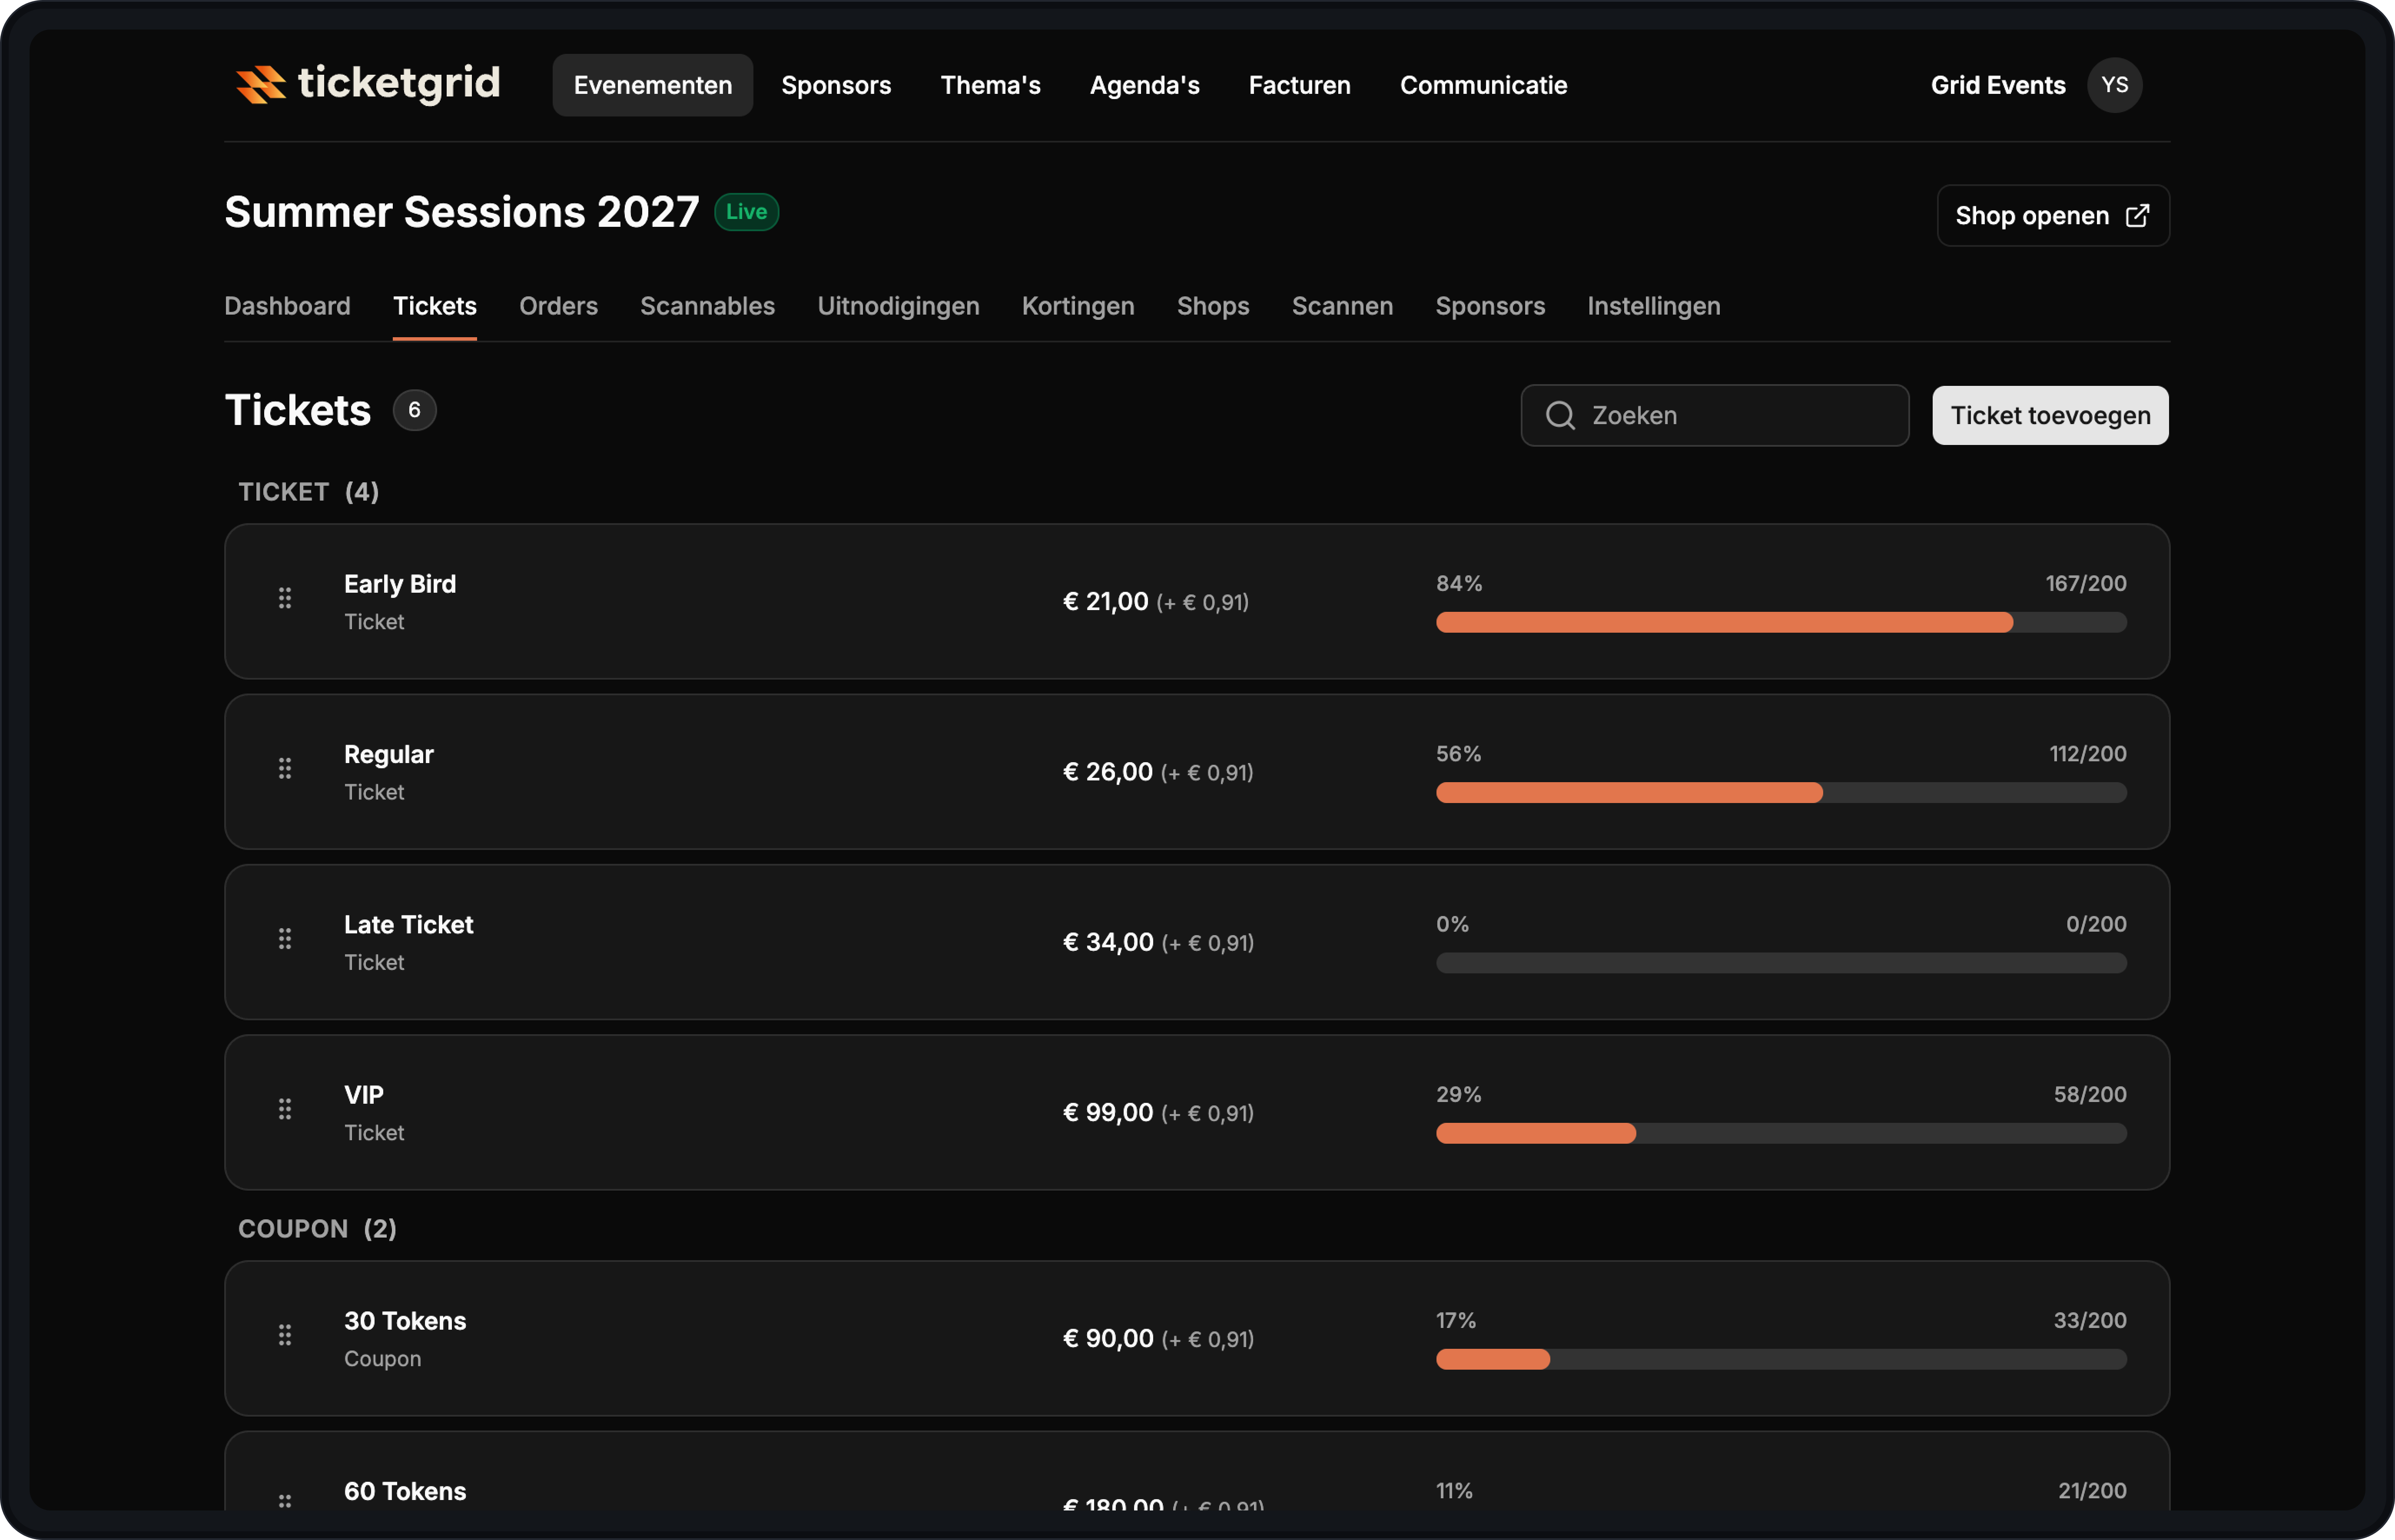The image size is (2395, 1540).
Task: Click the COUPON (2) group header
Action: (317, 1229)
